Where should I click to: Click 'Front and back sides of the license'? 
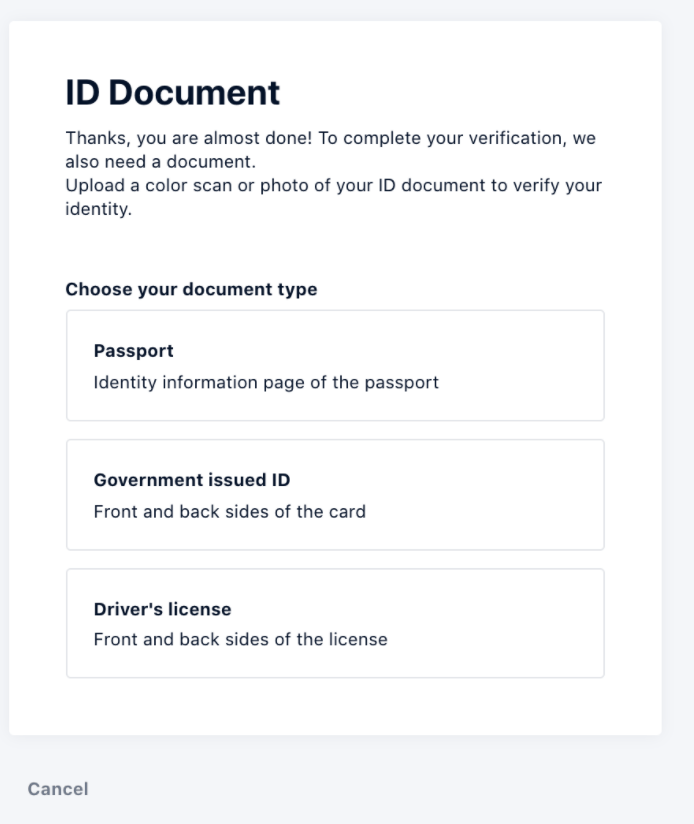[x=241, y=639]
